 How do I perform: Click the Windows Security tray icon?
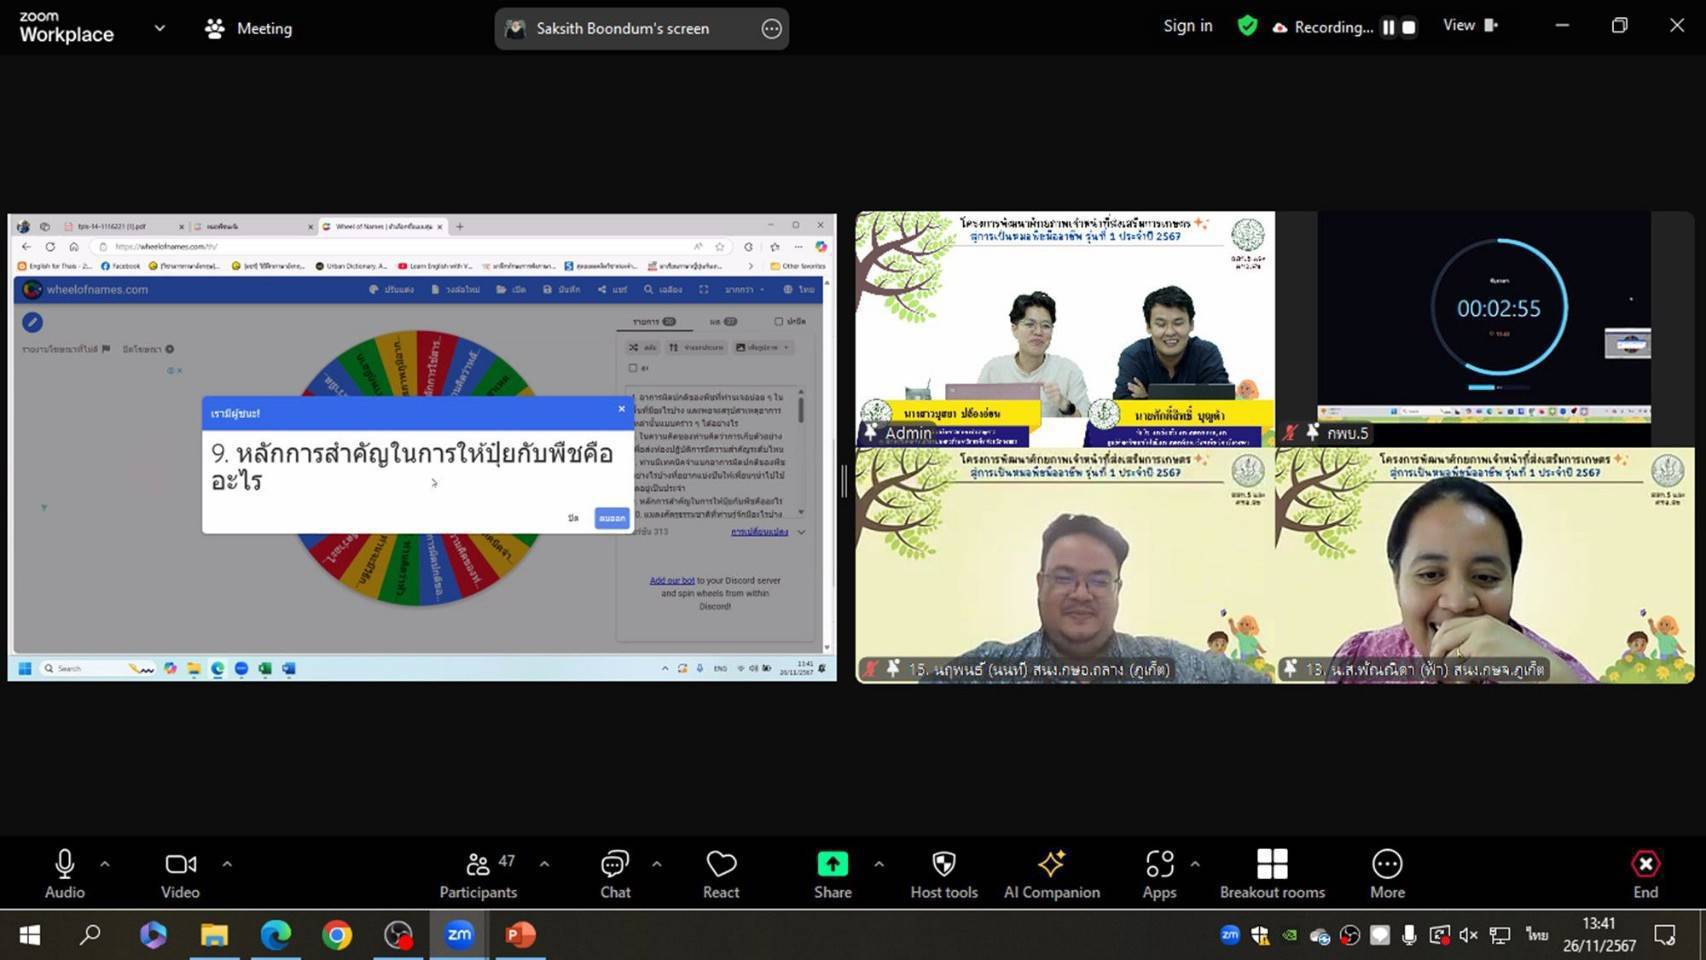click(x=1260, y=935)
